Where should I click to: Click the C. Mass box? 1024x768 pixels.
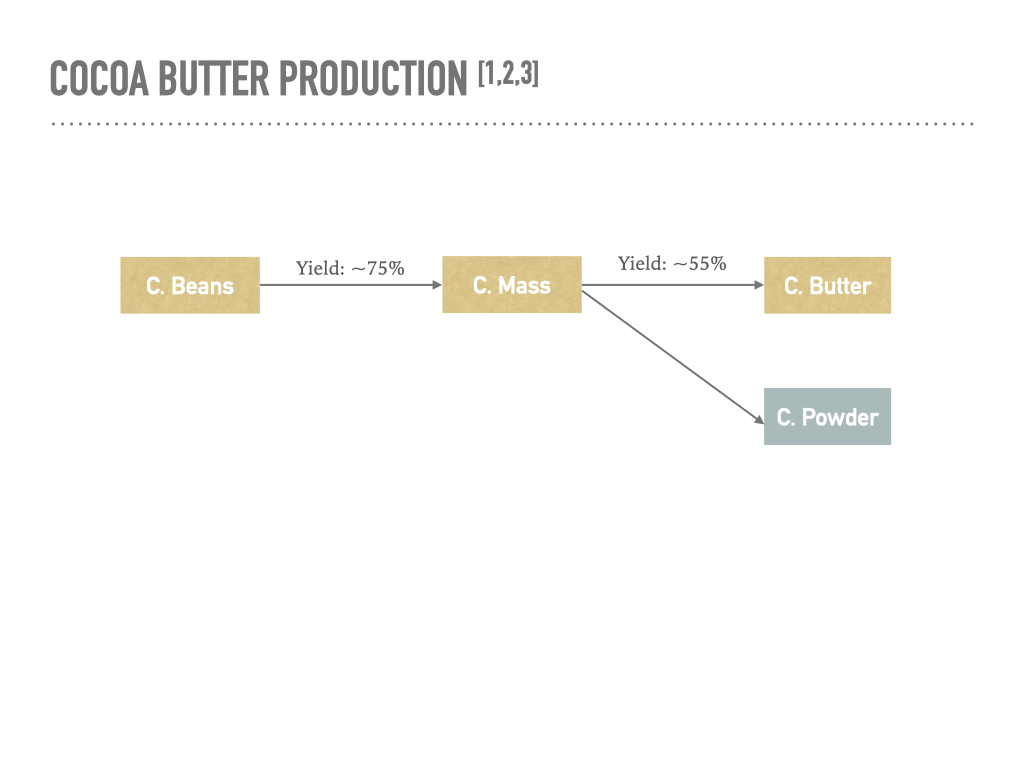pyautogui.click(x=512, y=286)
